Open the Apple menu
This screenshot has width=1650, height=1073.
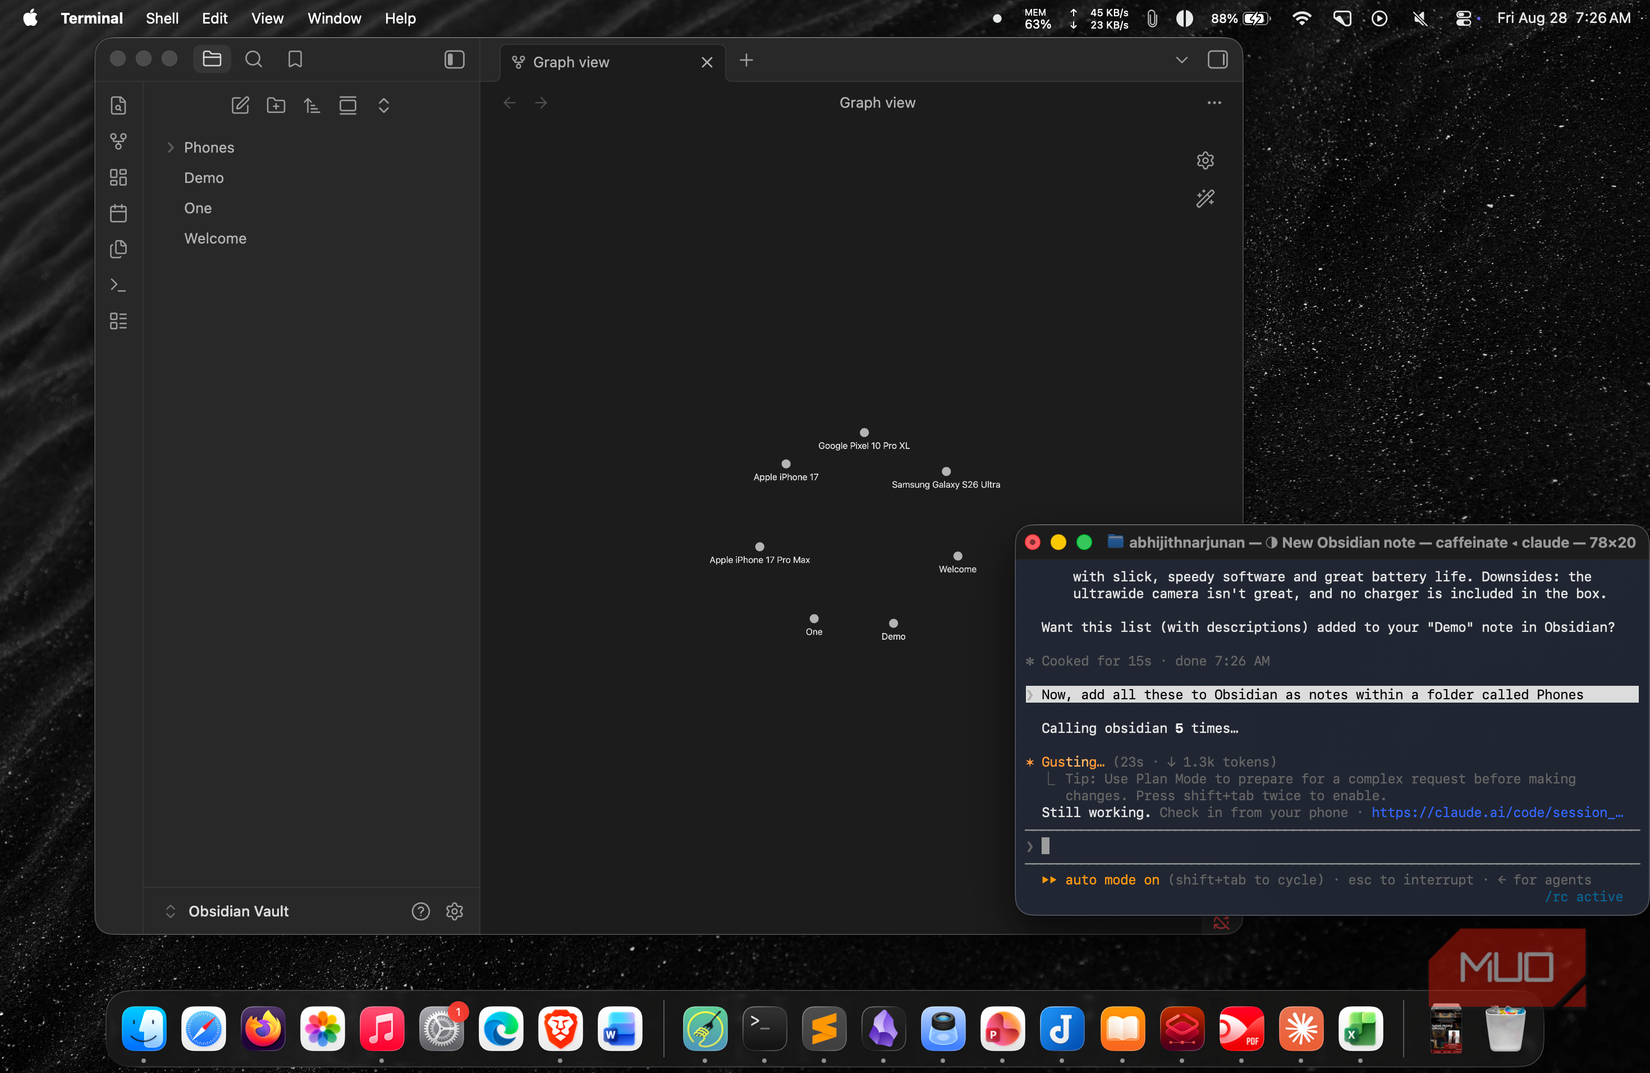30,18
